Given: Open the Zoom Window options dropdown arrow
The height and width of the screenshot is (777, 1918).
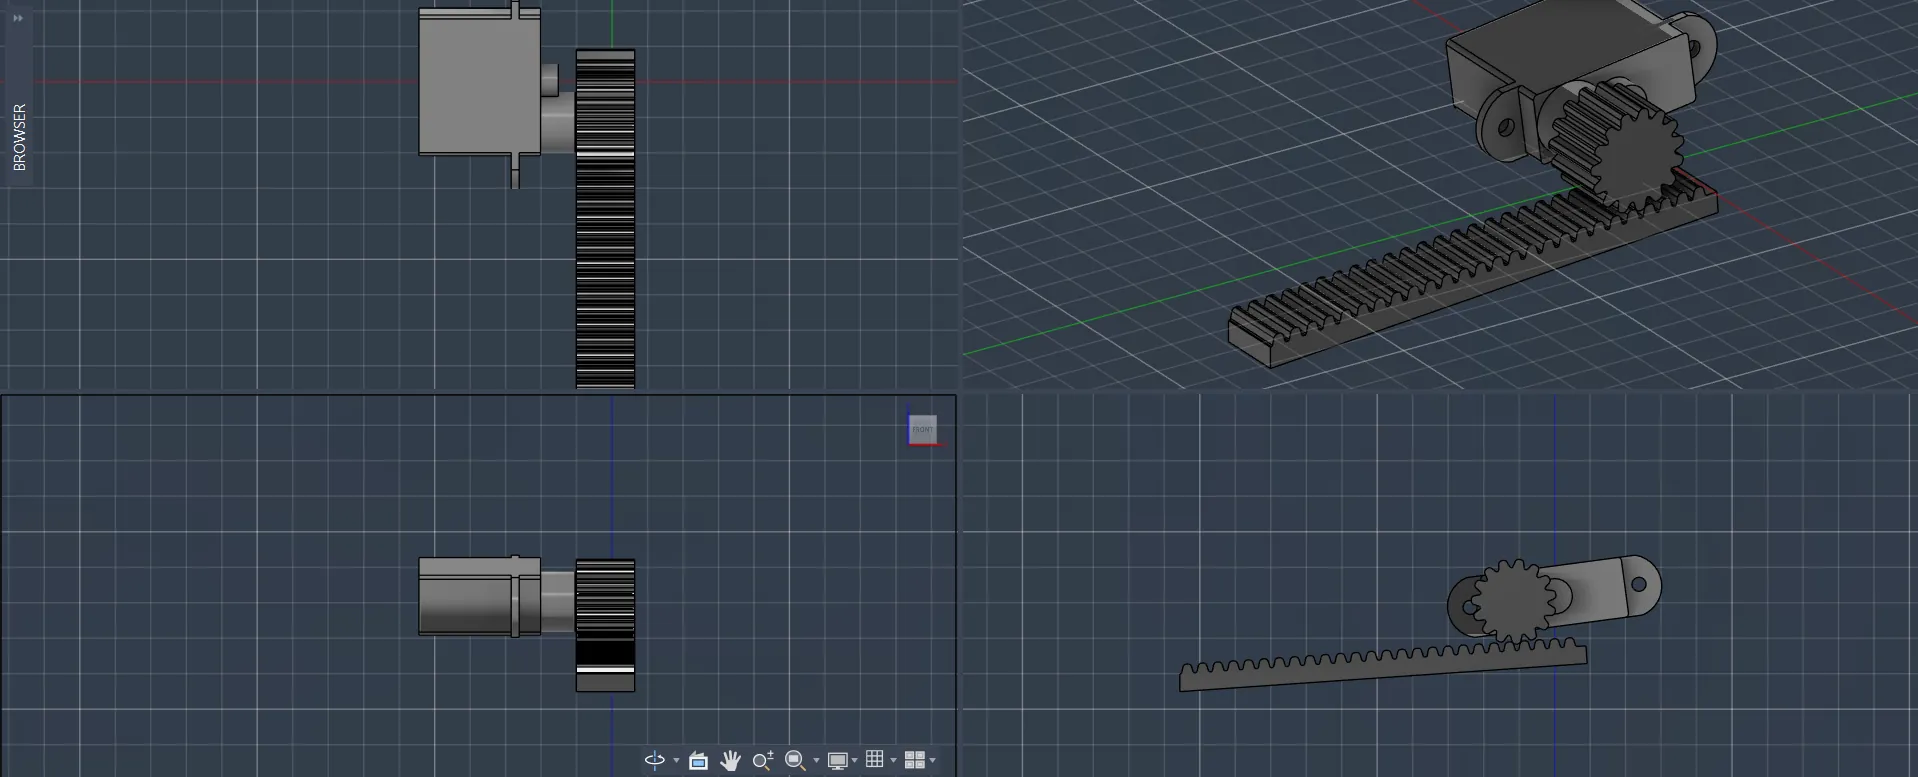Looking at the screenshot, I should click(816, 761).
